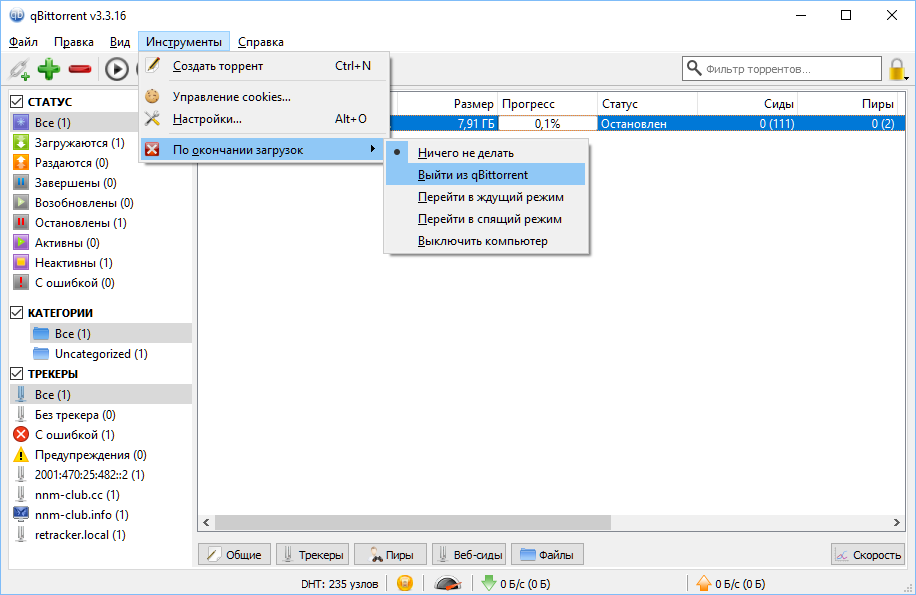Click the alternative speed limits speedometer icon
916x595 pixels.
[x=447, y=583]
